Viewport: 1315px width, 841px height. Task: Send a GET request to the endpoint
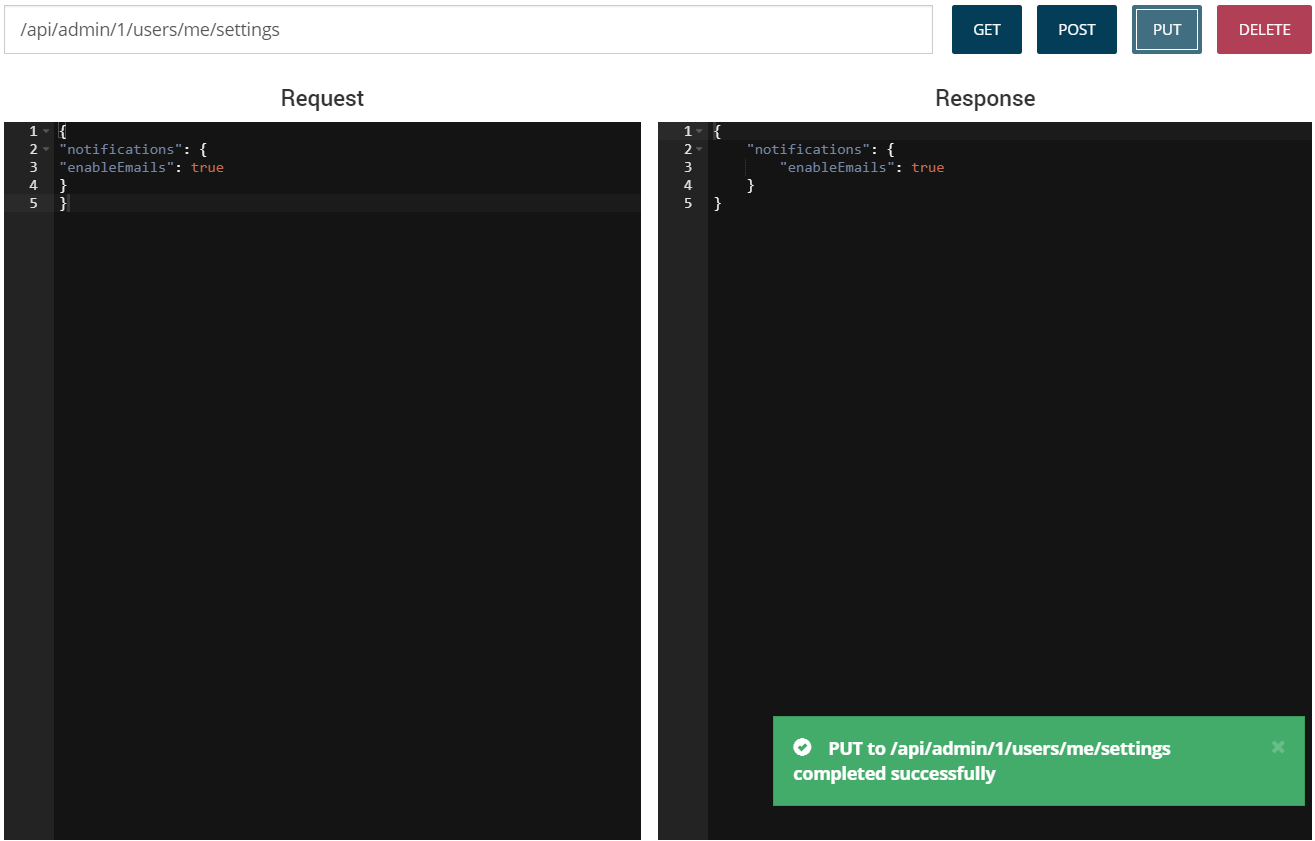pos(986,29)
